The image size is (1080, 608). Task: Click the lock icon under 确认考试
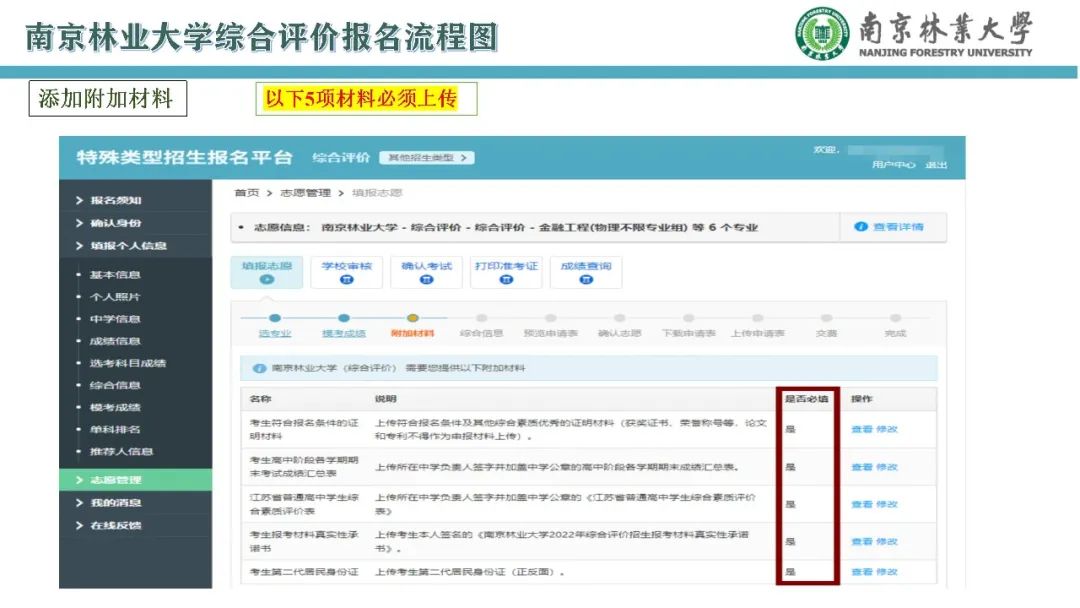pos(426,281)
